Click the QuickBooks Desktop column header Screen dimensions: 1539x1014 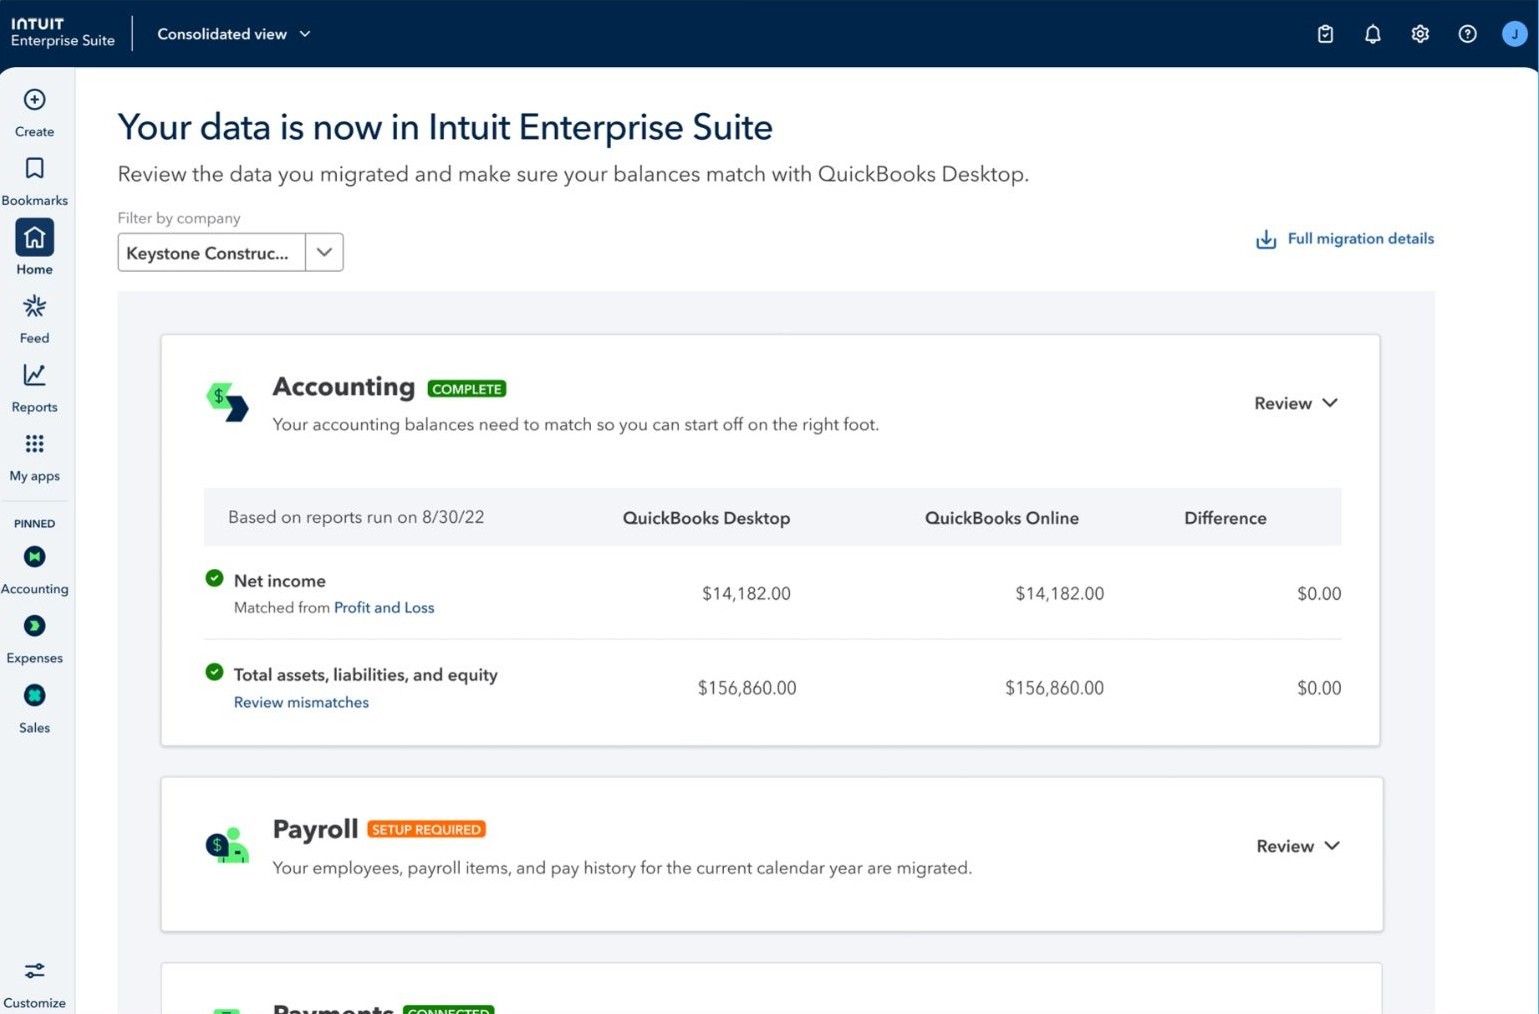706,518
